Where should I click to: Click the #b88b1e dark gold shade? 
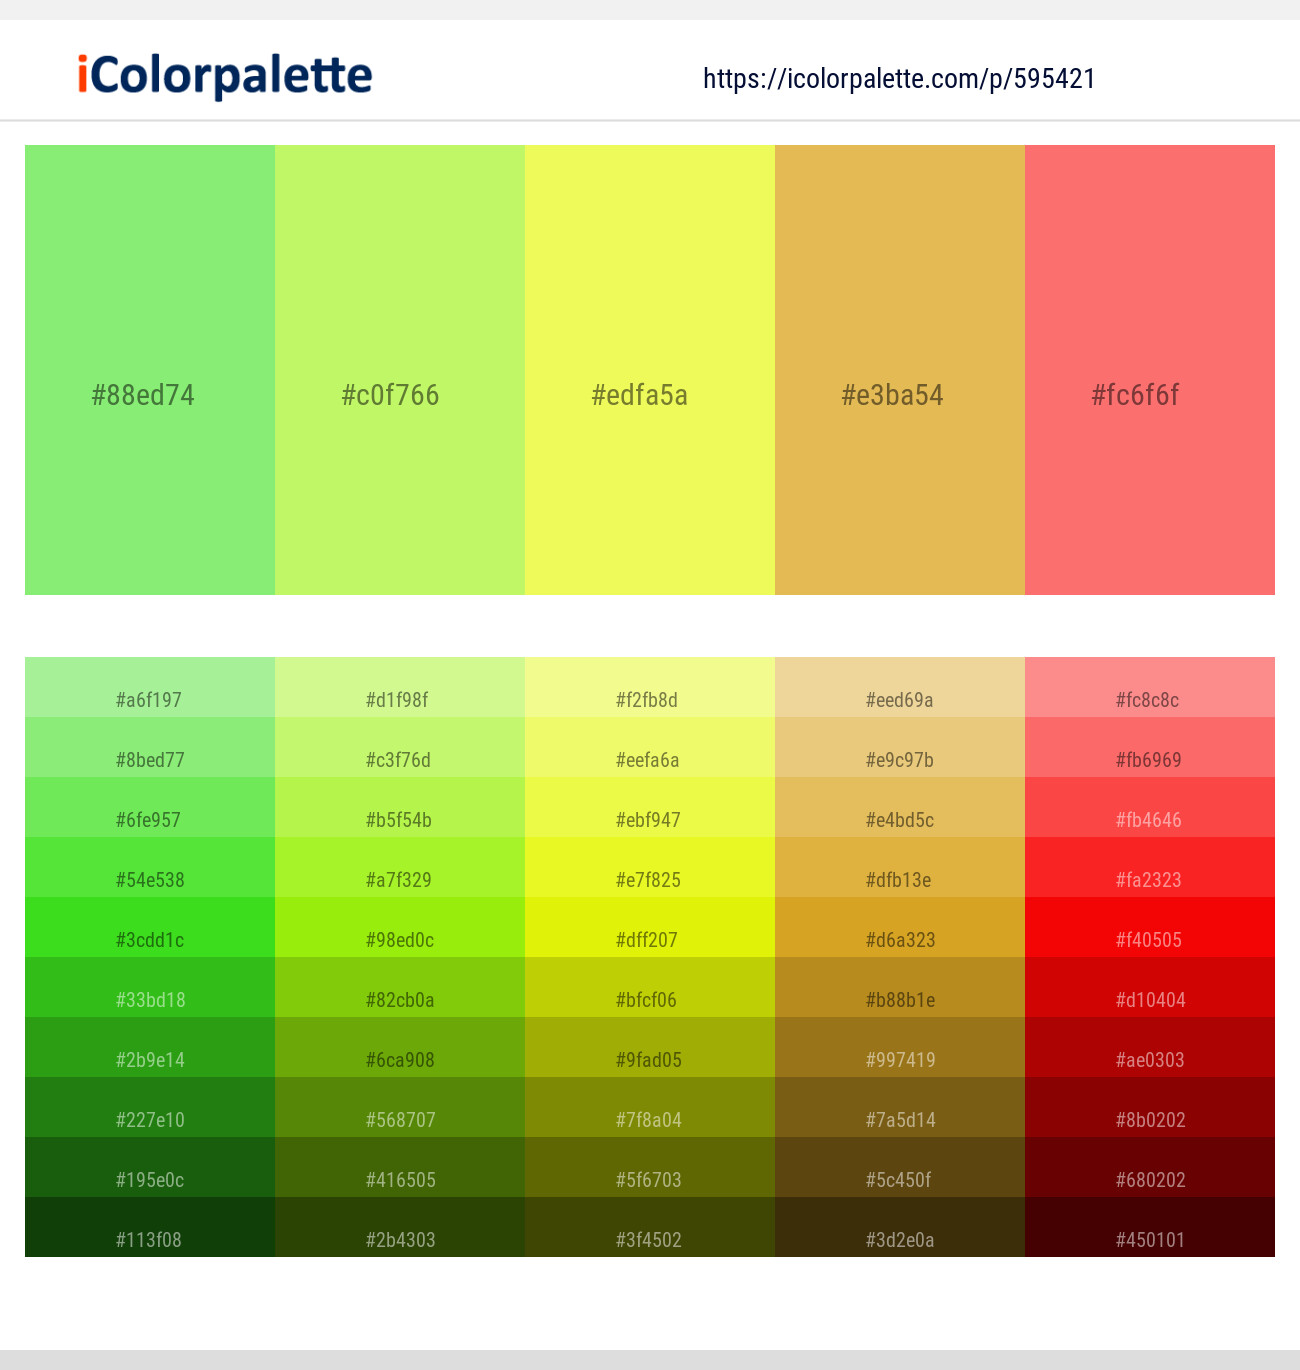coord(900,987)
